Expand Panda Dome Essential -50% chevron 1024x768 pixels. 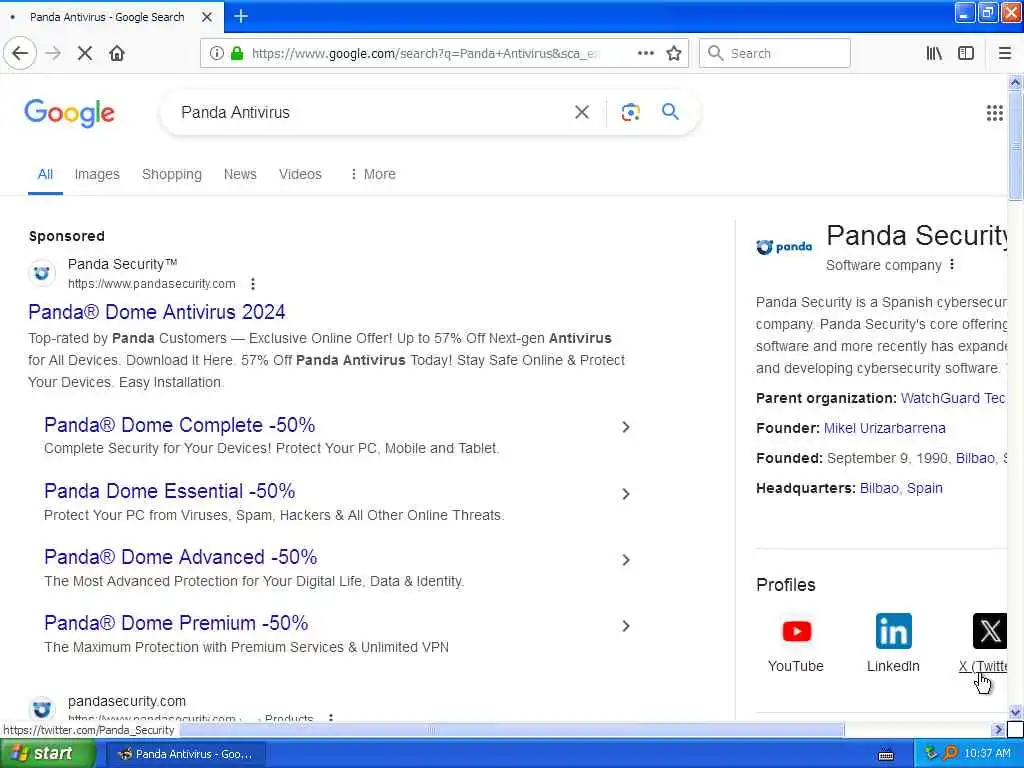pos(625,494)
